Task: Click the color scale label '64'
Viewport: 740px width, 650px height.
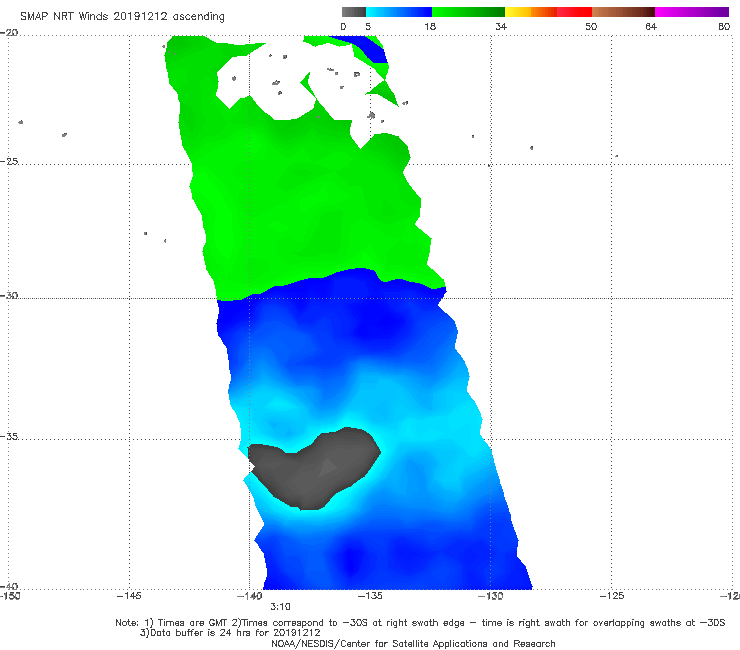Action: [651, 27]
